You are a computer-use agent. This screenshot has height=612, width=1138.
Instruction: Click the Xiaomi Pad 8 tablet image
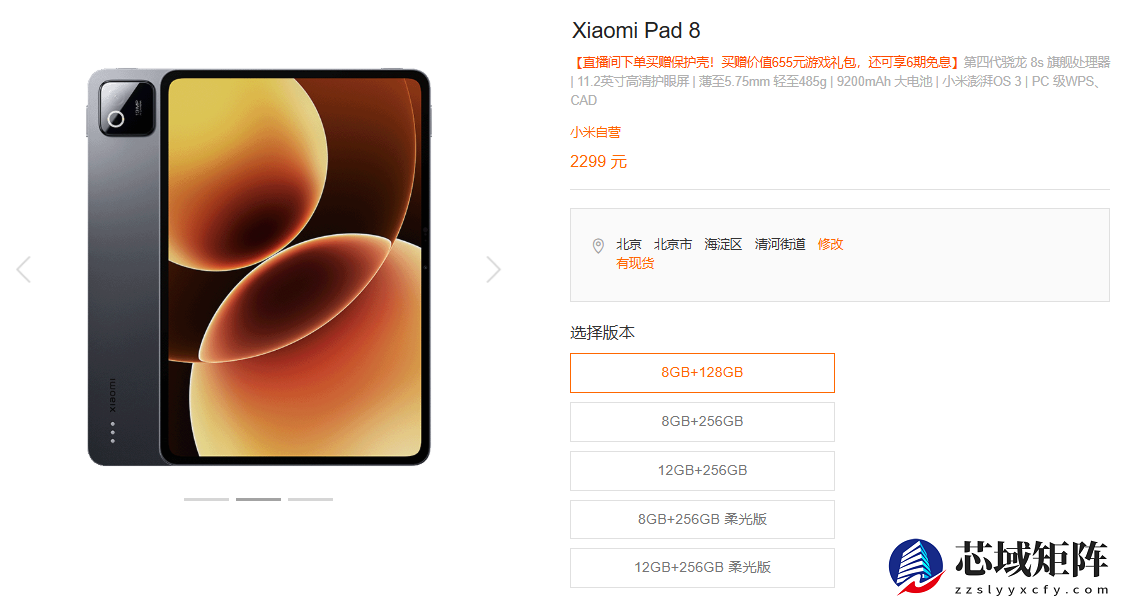(x=259, y=267)
